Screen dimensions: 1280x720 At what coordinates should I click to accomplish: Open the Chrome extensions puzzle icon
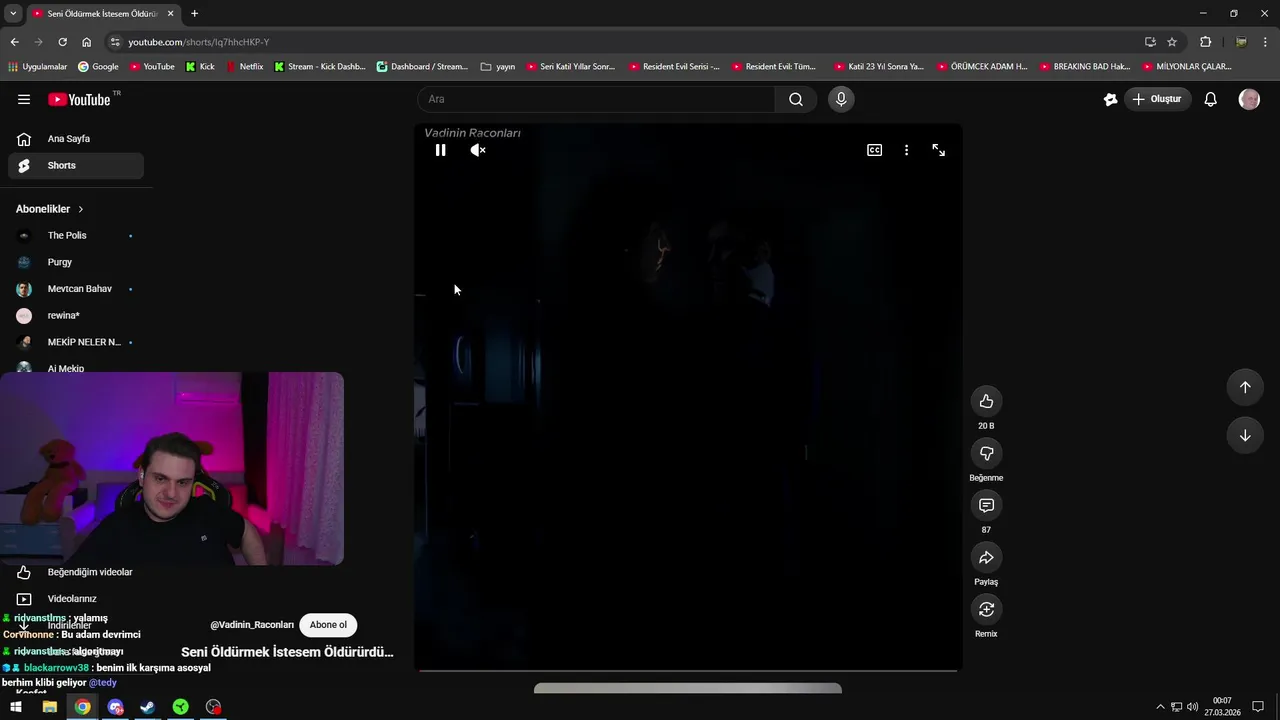1205,42
